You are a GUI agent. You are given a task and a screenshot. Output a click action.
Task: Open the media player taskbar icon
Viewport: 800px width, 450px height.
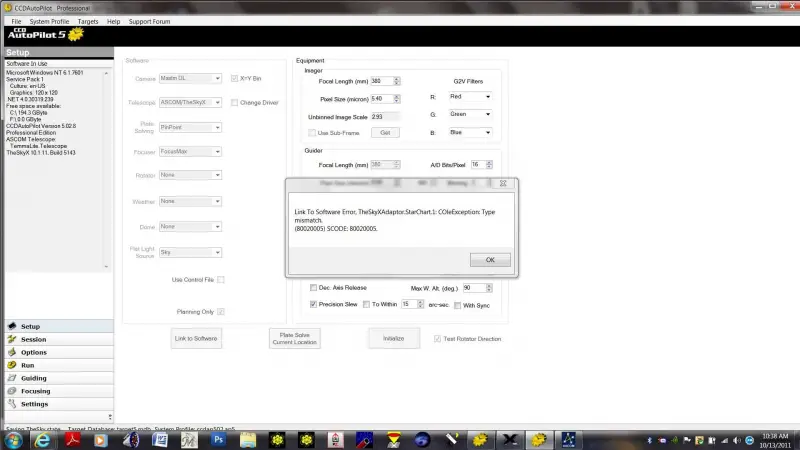[x=101, y=440]
